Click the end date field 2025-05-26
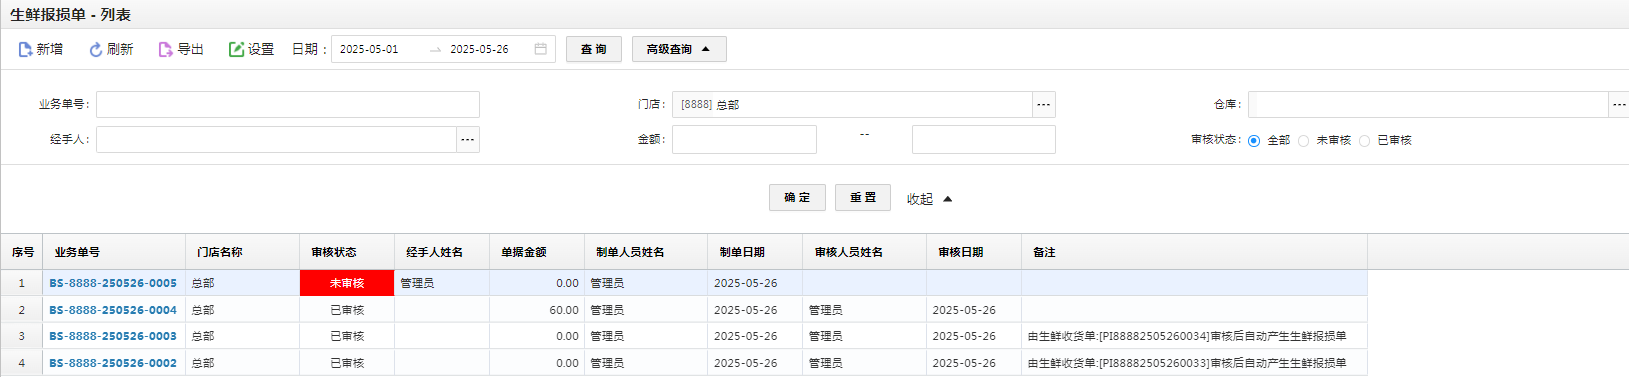The image size is (1629, 377). [479, 49]
